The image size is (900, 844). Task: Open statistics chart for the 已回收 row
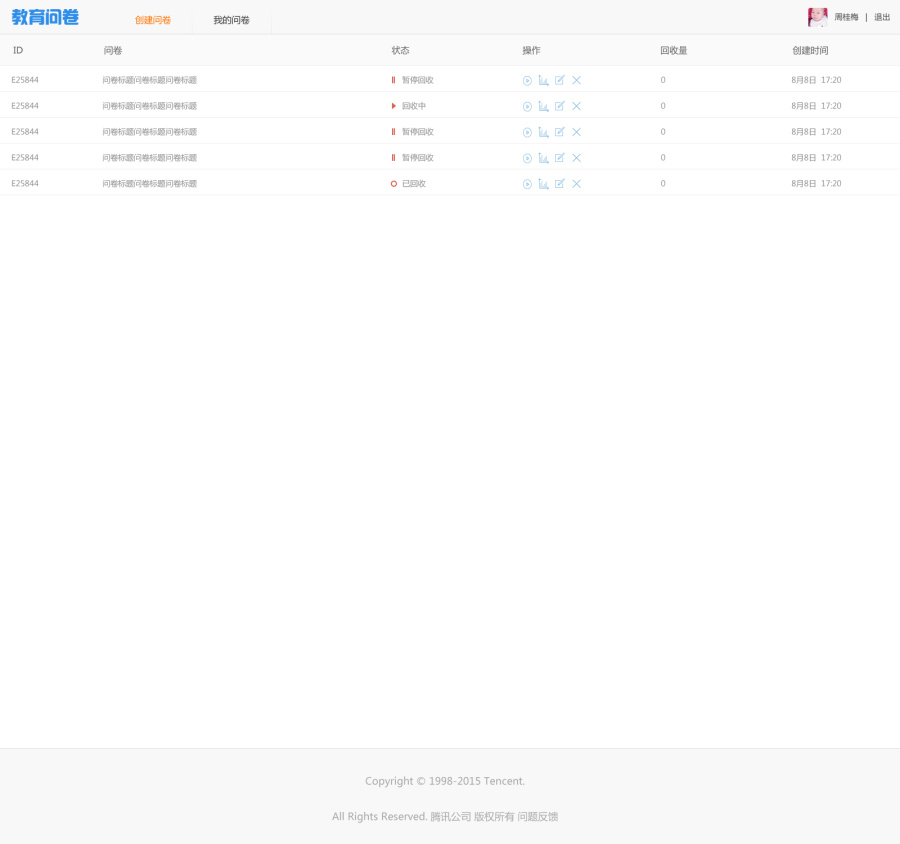[544, 184]
